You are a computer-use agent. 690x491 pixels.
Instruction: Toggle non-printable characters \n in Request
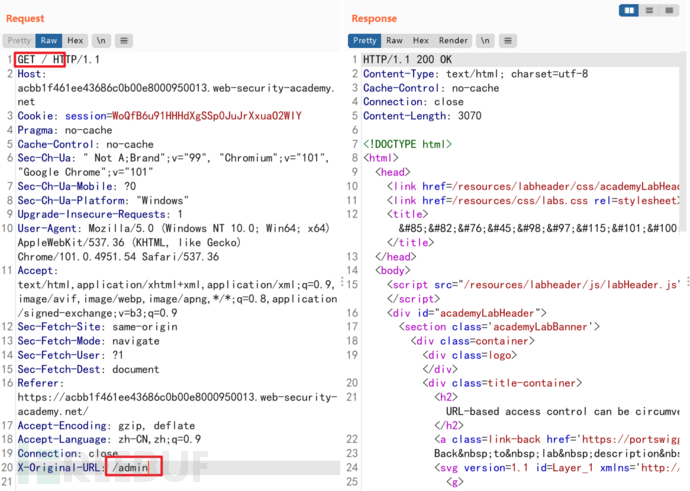tap(101, 41)
